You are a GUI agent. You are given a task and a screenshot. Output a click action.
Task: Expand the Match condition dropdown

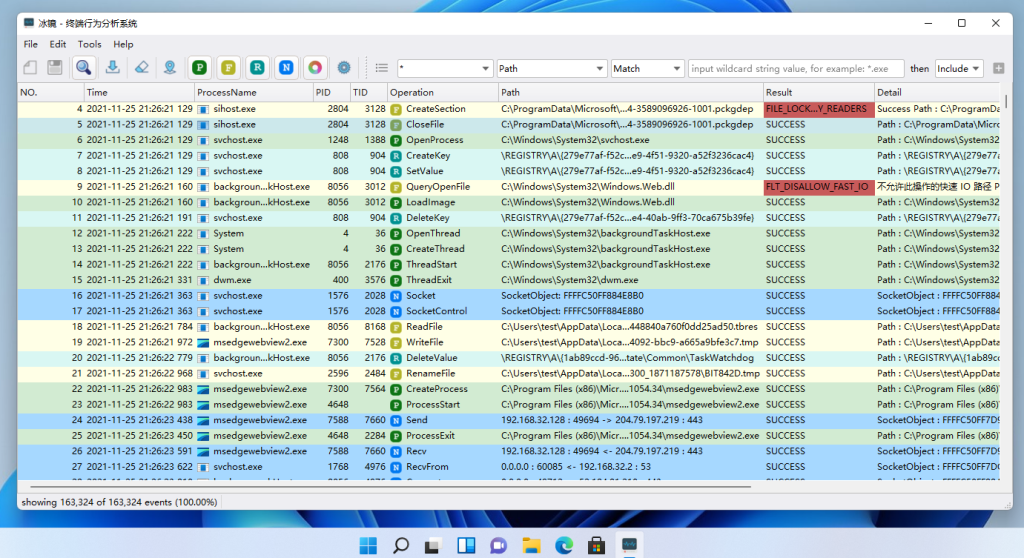point(647,69)
